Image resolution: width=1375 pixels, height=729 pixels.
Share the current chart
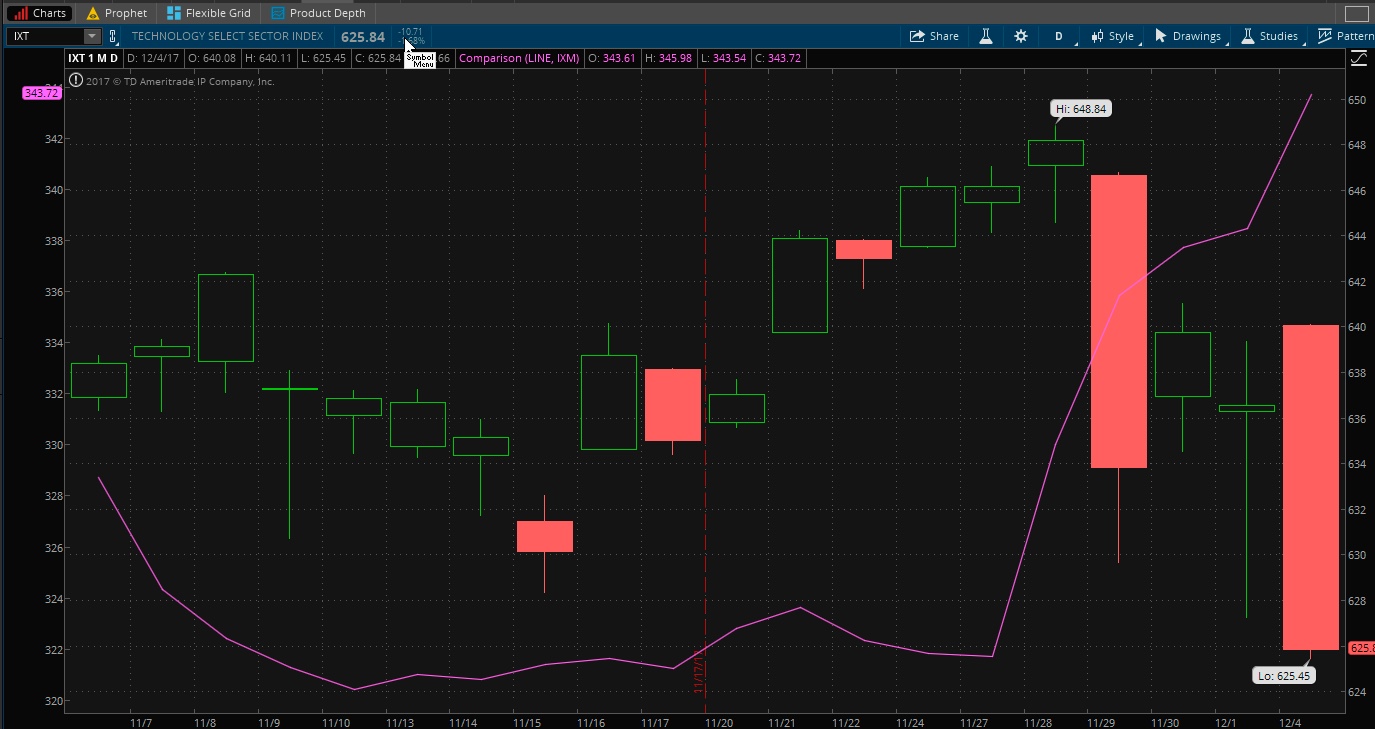(x=934, y=36)
